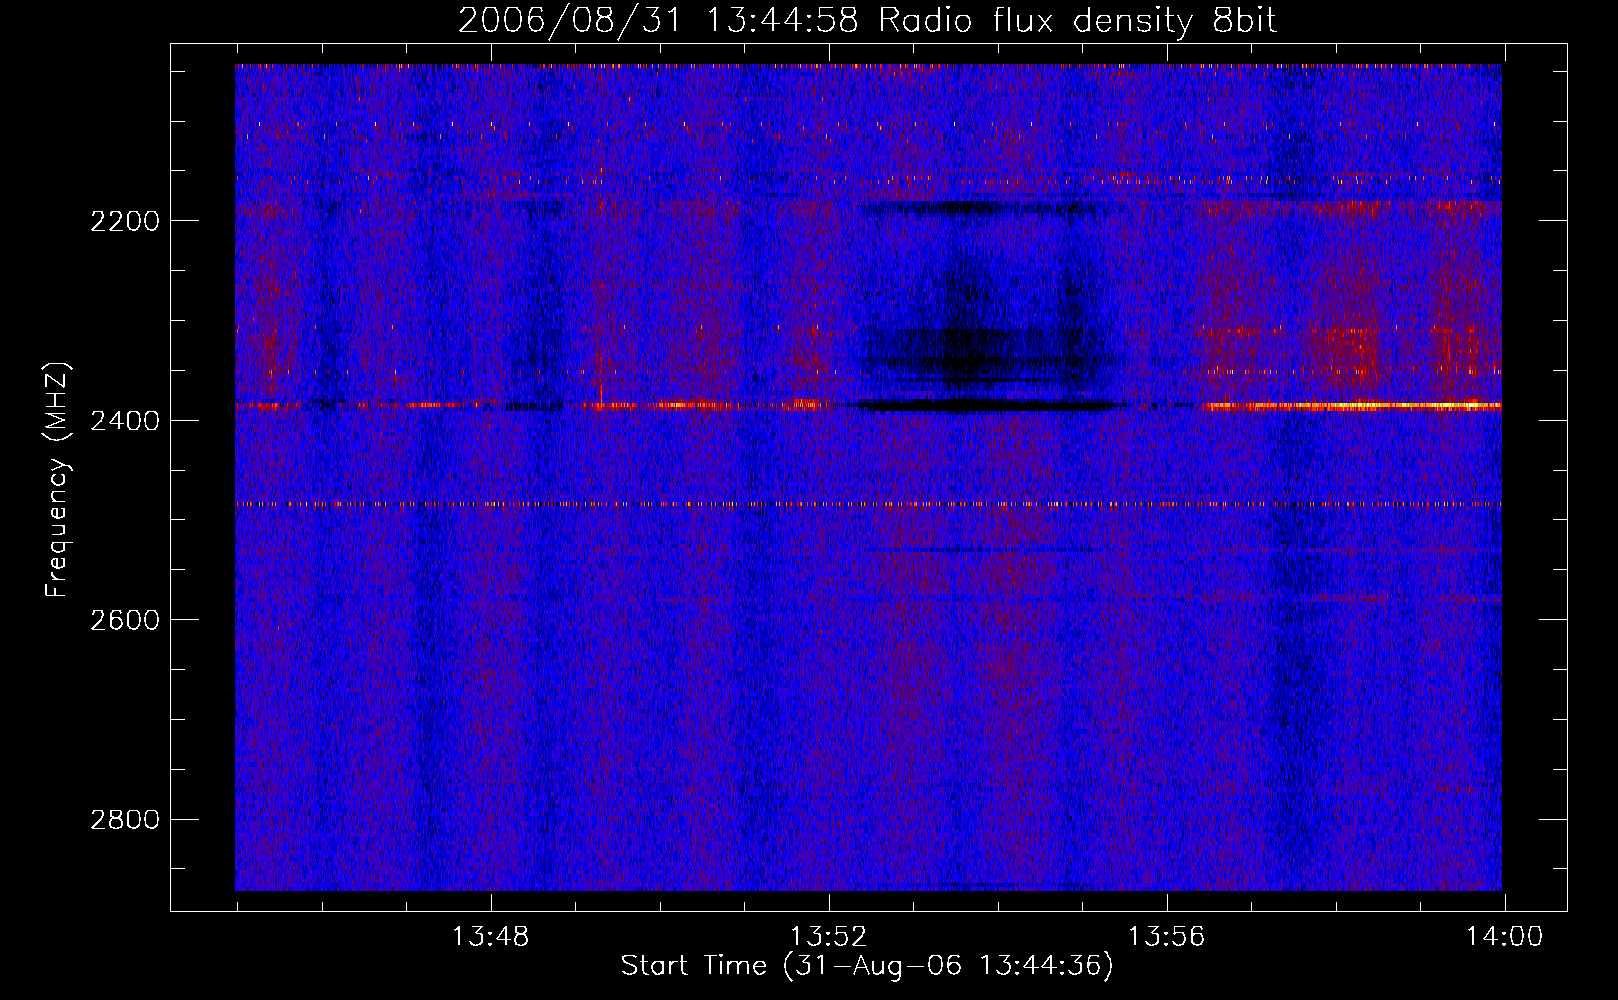Screen dimensions: 1618x1000
Task: Click the dark absorption band in the spectrogram near 13:53
Action: pos(990,406)
